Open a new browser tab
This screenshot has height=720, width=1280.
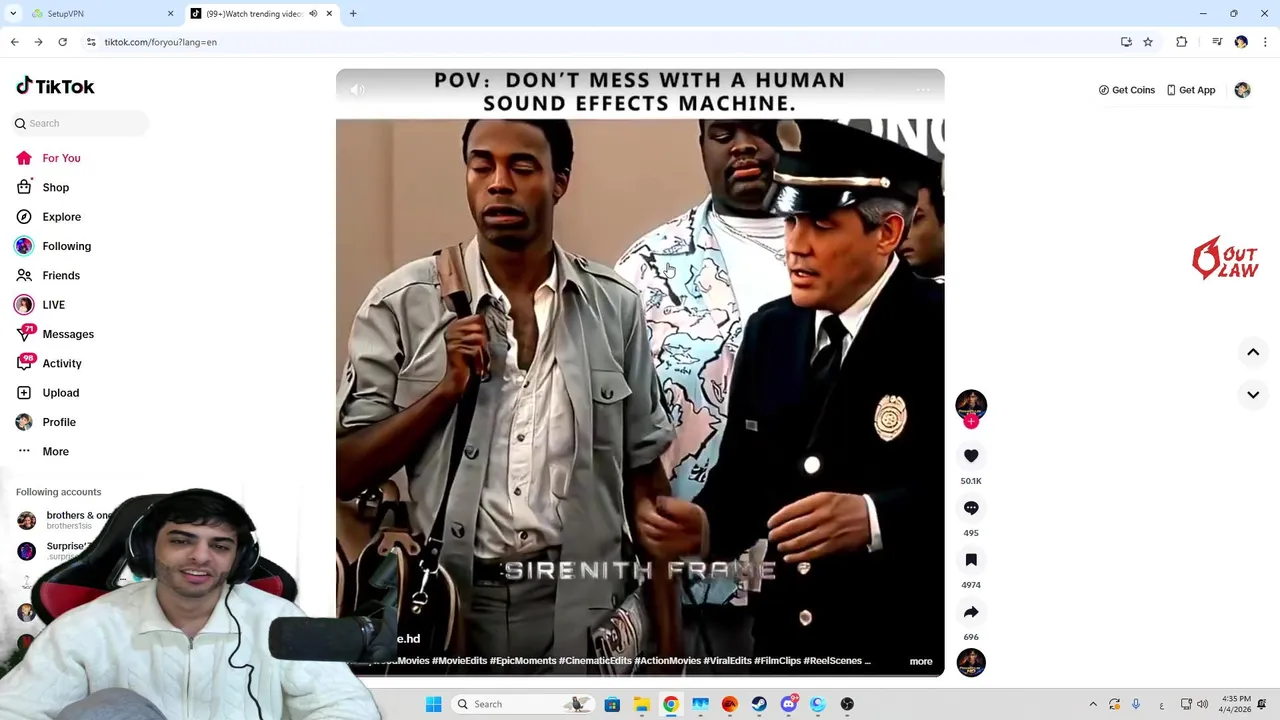(x=353, y=14)
